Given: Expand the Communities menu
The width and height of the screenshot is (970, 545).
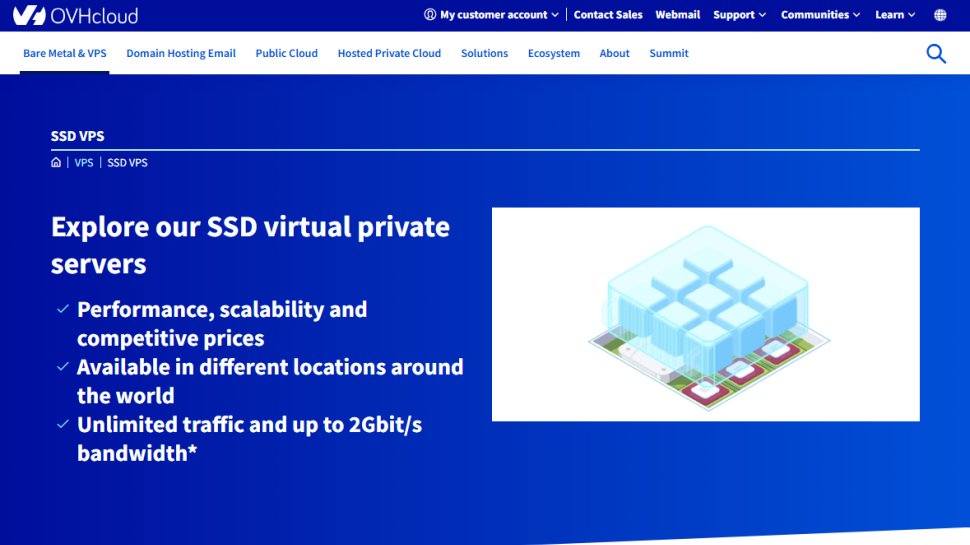Looking at the screenshot, I should point(820,15).
